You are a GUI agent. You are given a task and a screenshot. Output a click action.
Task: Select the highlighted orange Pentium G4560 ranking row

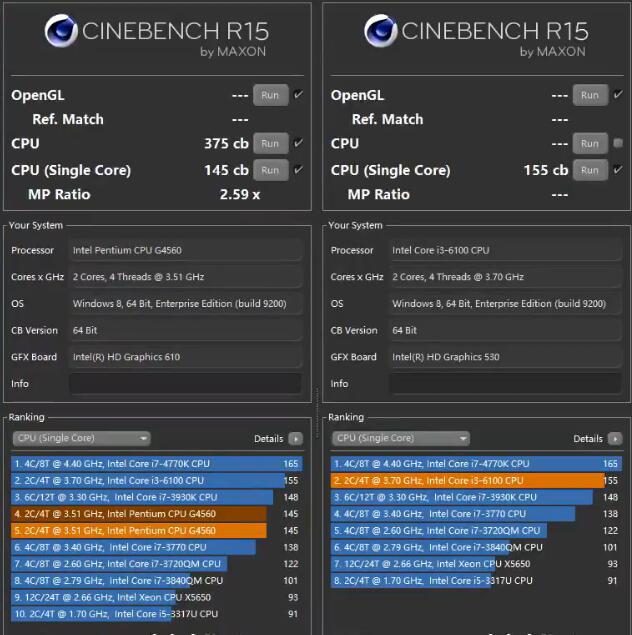point(140,531)
